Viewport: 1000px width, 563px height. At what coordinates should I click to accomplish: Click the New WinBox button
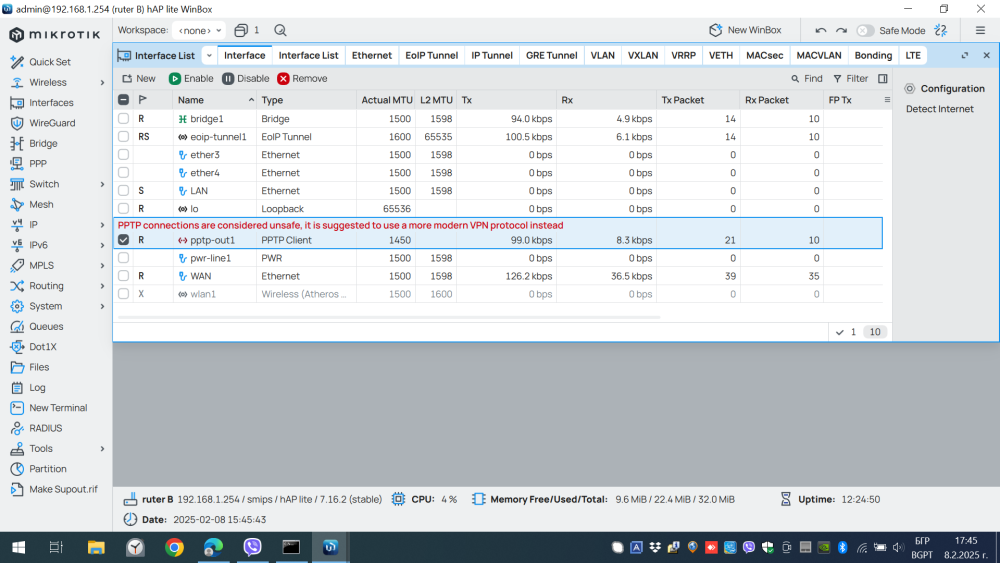point(747,31)
